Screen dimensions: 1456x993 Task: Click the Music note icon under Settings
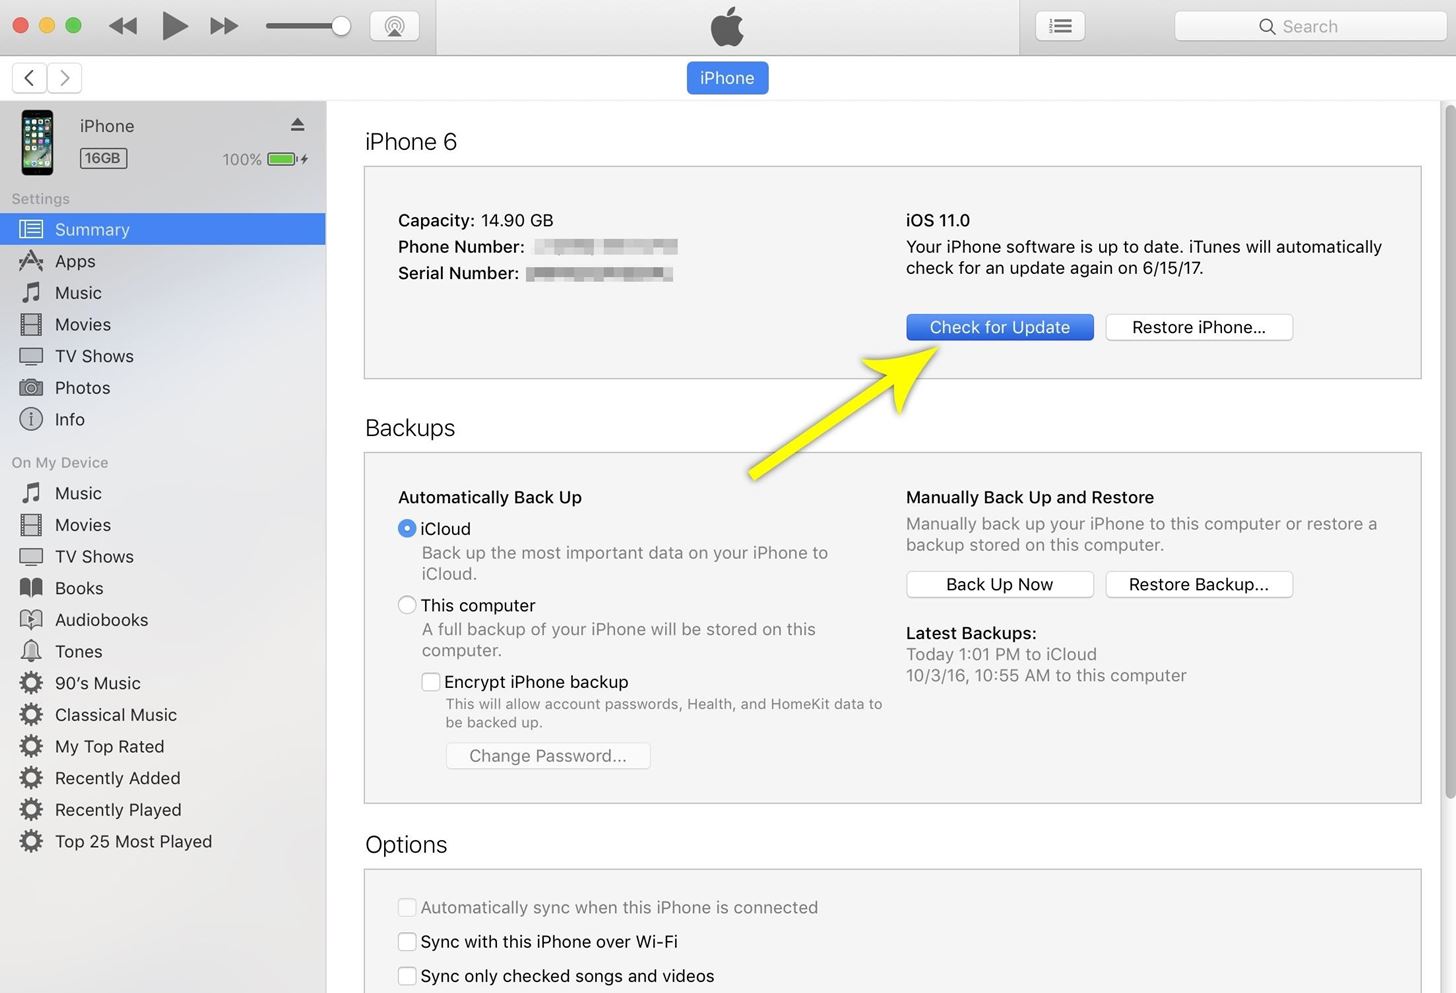coord(32,292)
